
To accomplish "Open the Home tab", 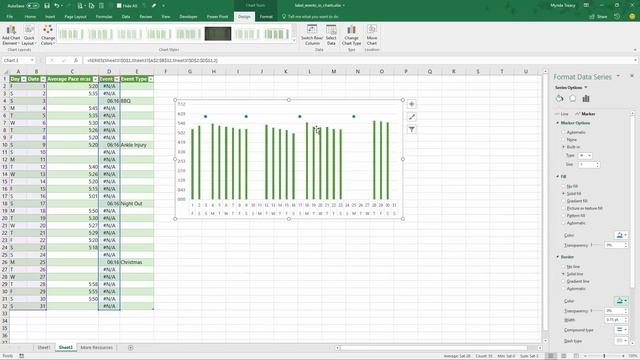I will click(x=30, y=17).
